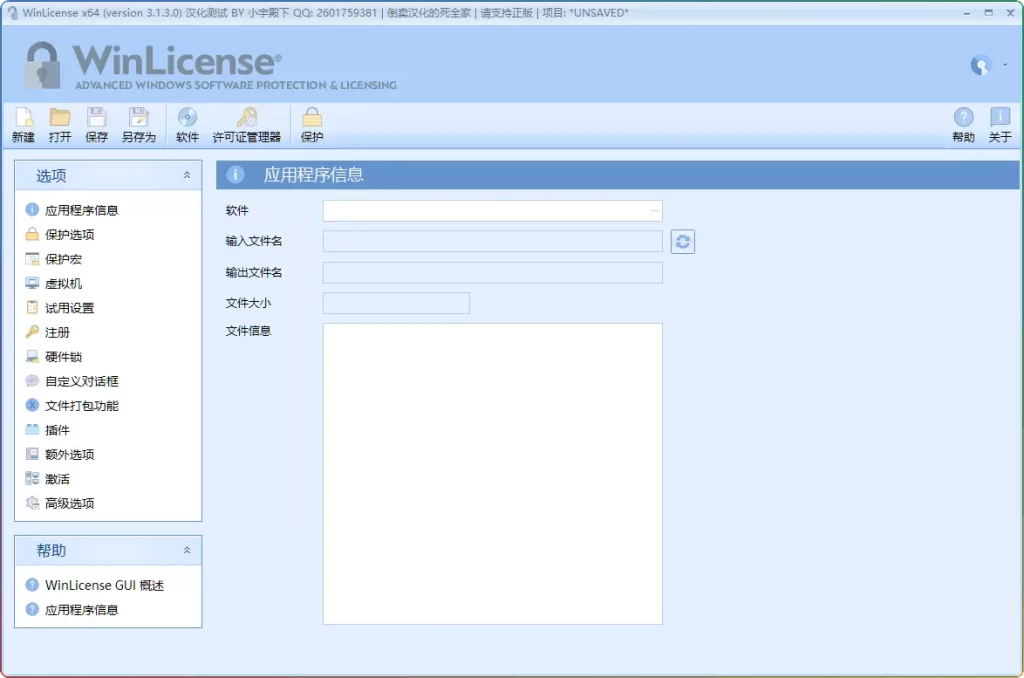Collapse the 选项 panel chevron

(x=187, y=175)
